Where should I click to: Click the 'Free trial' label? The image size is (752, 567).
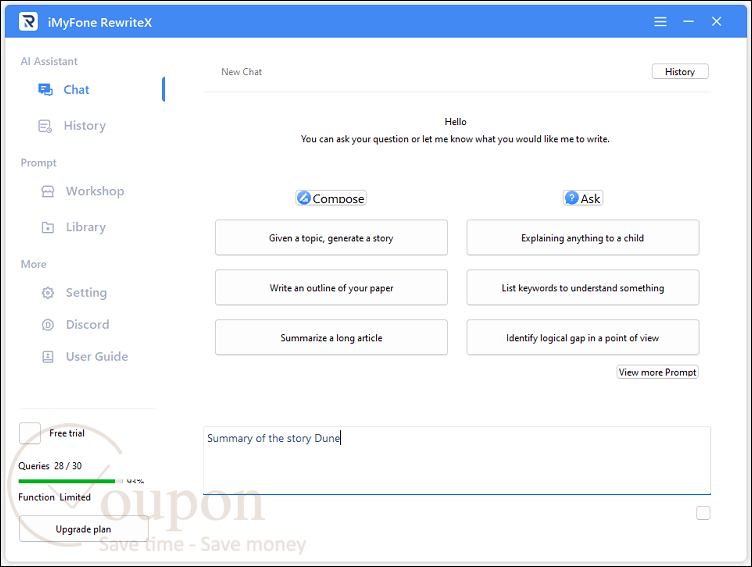click(67, 433)
